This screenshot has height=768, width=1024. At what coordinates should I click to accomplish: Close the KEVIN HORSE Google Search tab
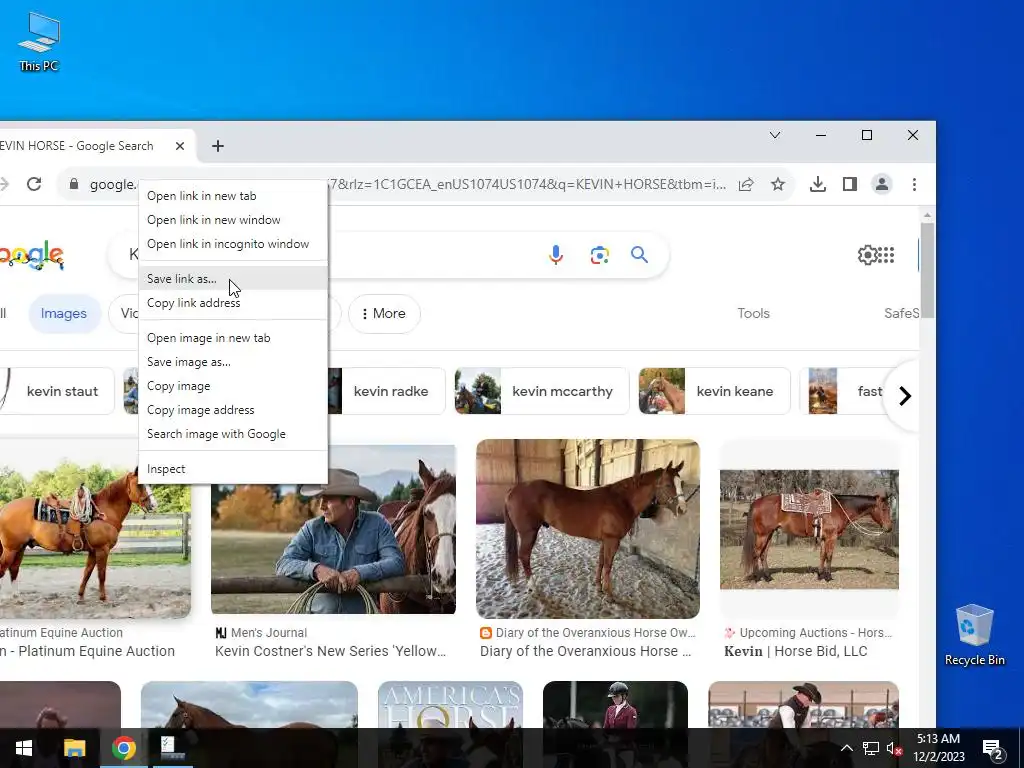pyautogui.click(x=180, y=146)
